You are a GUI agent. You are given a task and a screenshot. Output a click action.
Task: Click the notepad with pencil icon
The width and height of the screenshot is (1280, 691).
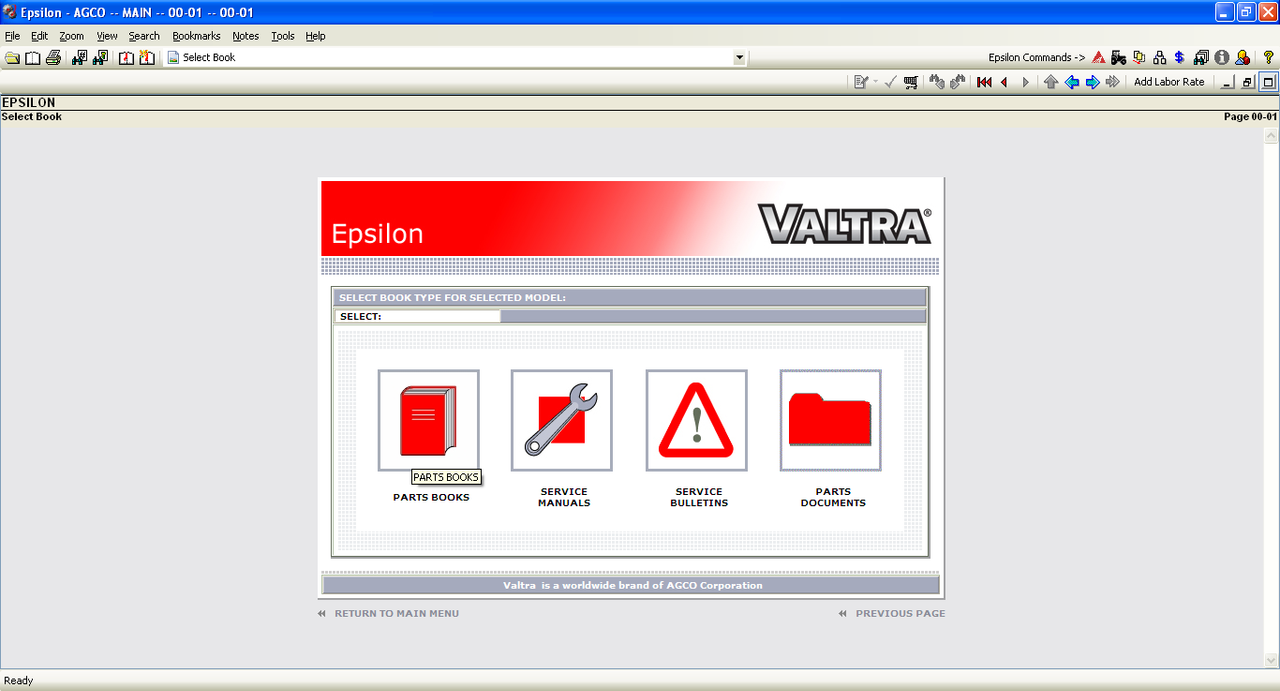(860, 82)
